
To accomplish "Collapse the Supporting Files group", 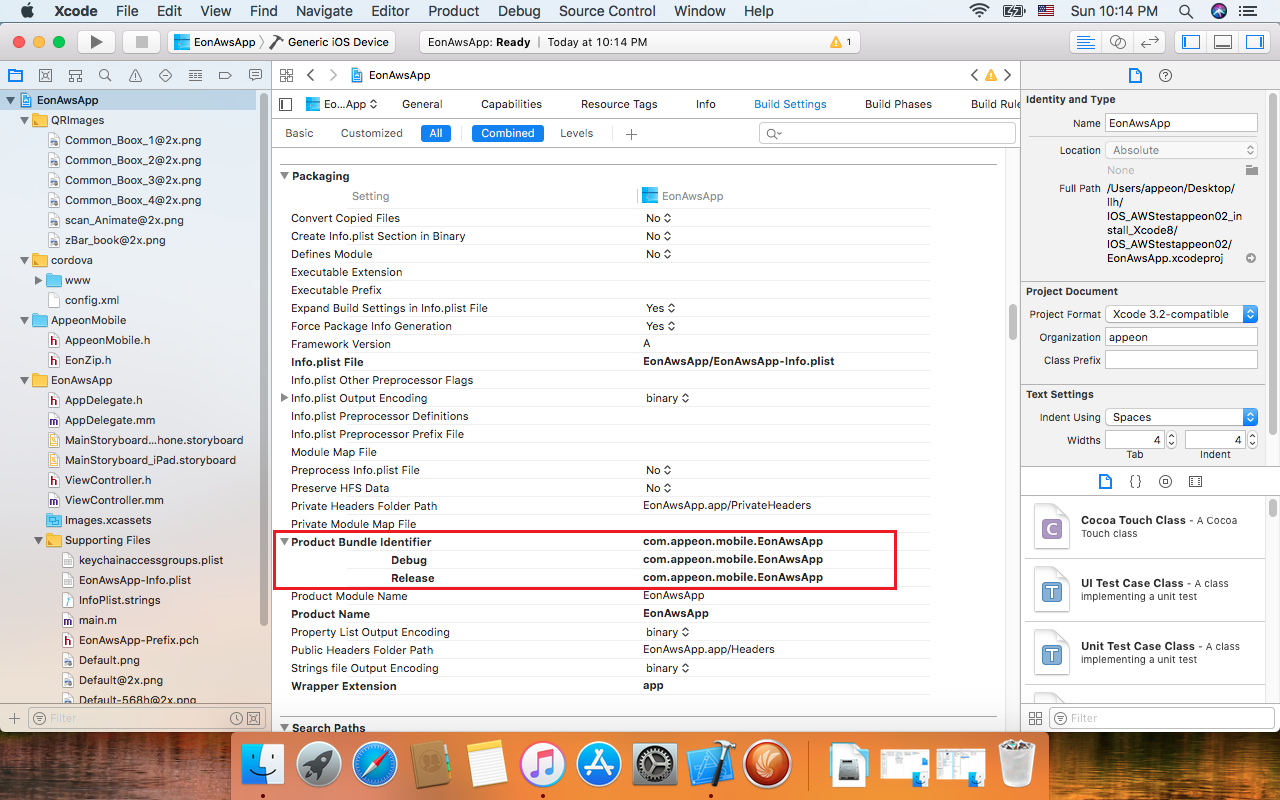I will (x=38, y=540).
